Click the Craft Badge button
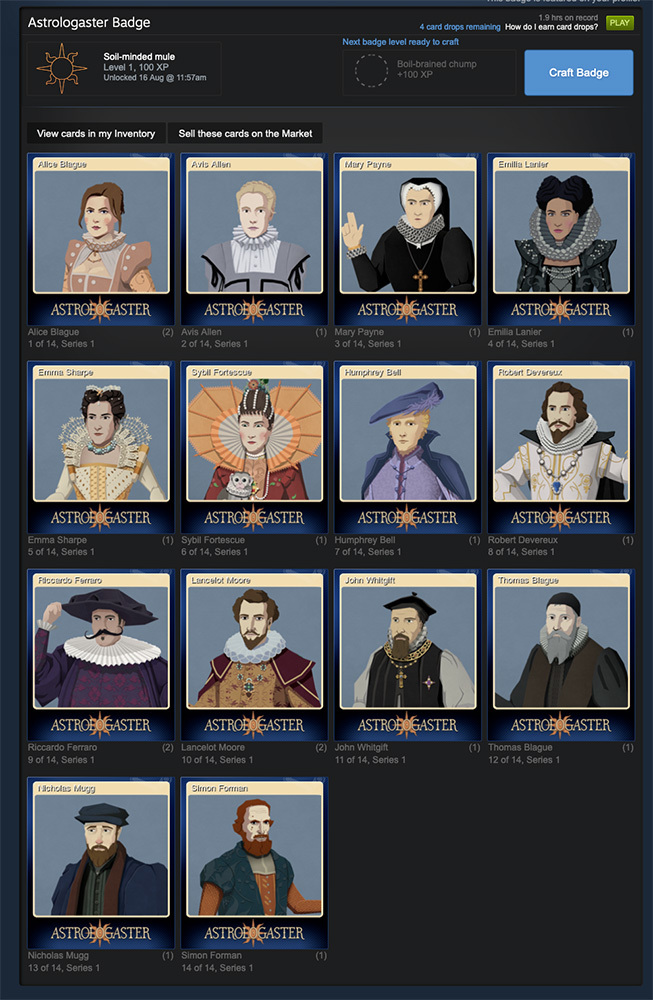This screenshot has height=1000, width=653. point(578,73)
